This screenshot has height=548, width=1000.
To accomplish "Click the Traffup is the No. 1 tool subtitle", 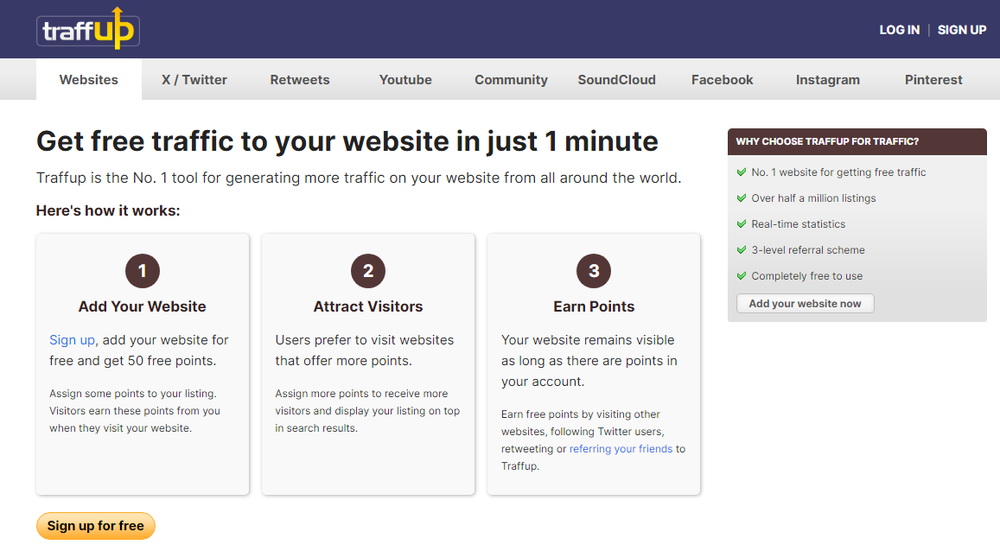I will (x=359, y=178).
